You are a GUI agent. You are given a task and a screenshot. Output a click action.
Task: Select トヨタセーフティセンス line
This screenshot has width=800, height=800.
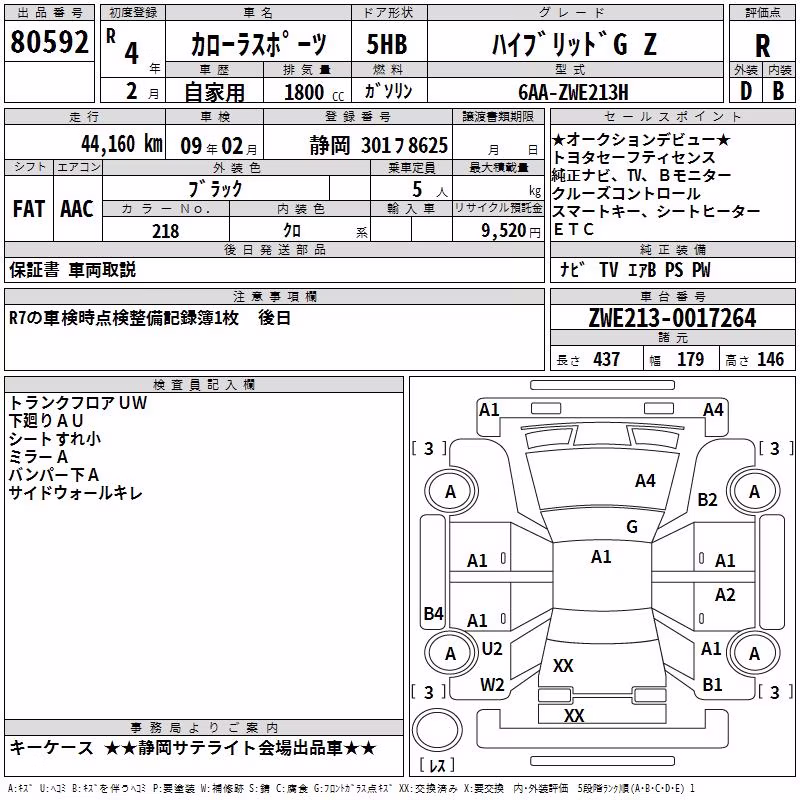click(x=634, y=157)
